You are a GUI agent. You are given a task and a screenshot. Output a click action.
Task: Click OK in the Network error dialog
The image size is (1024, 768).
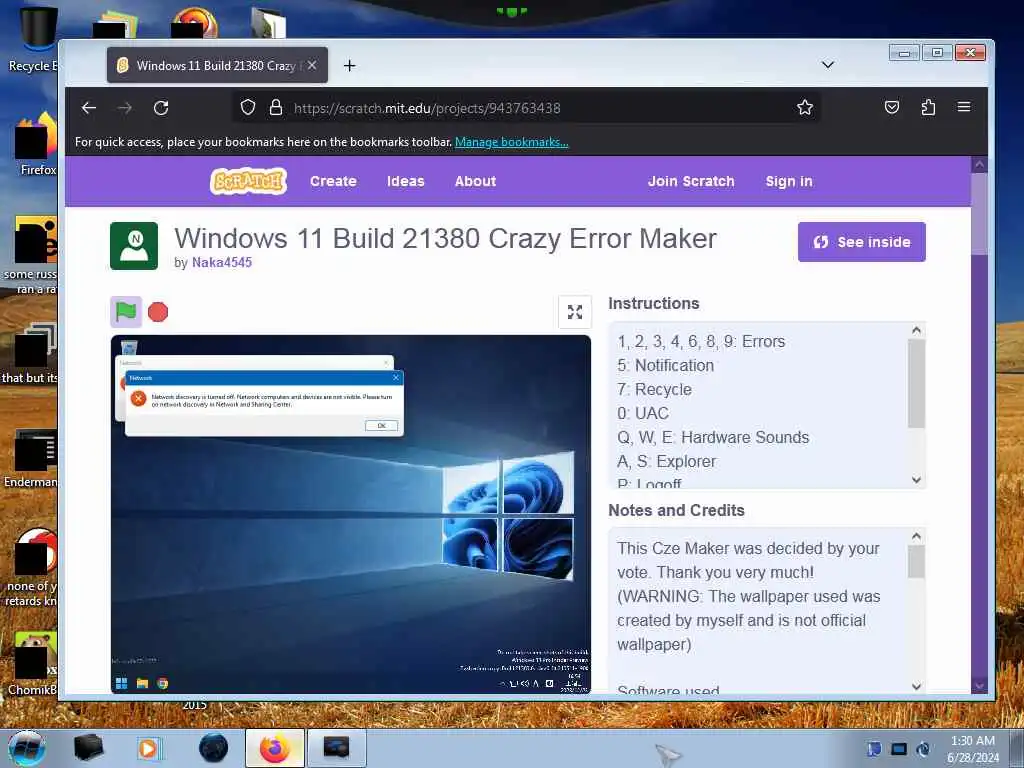(x=381, y=425)
